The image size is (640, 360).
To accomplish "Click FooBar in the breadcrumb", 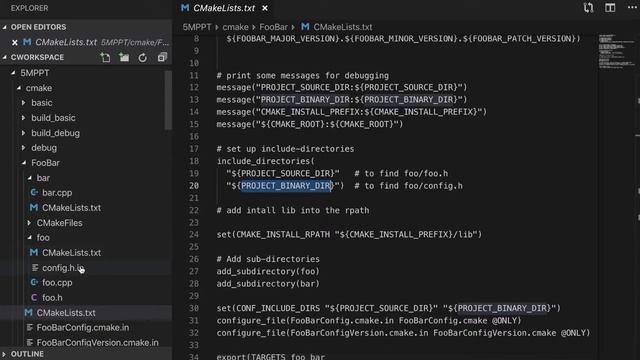I will [273, 27].
